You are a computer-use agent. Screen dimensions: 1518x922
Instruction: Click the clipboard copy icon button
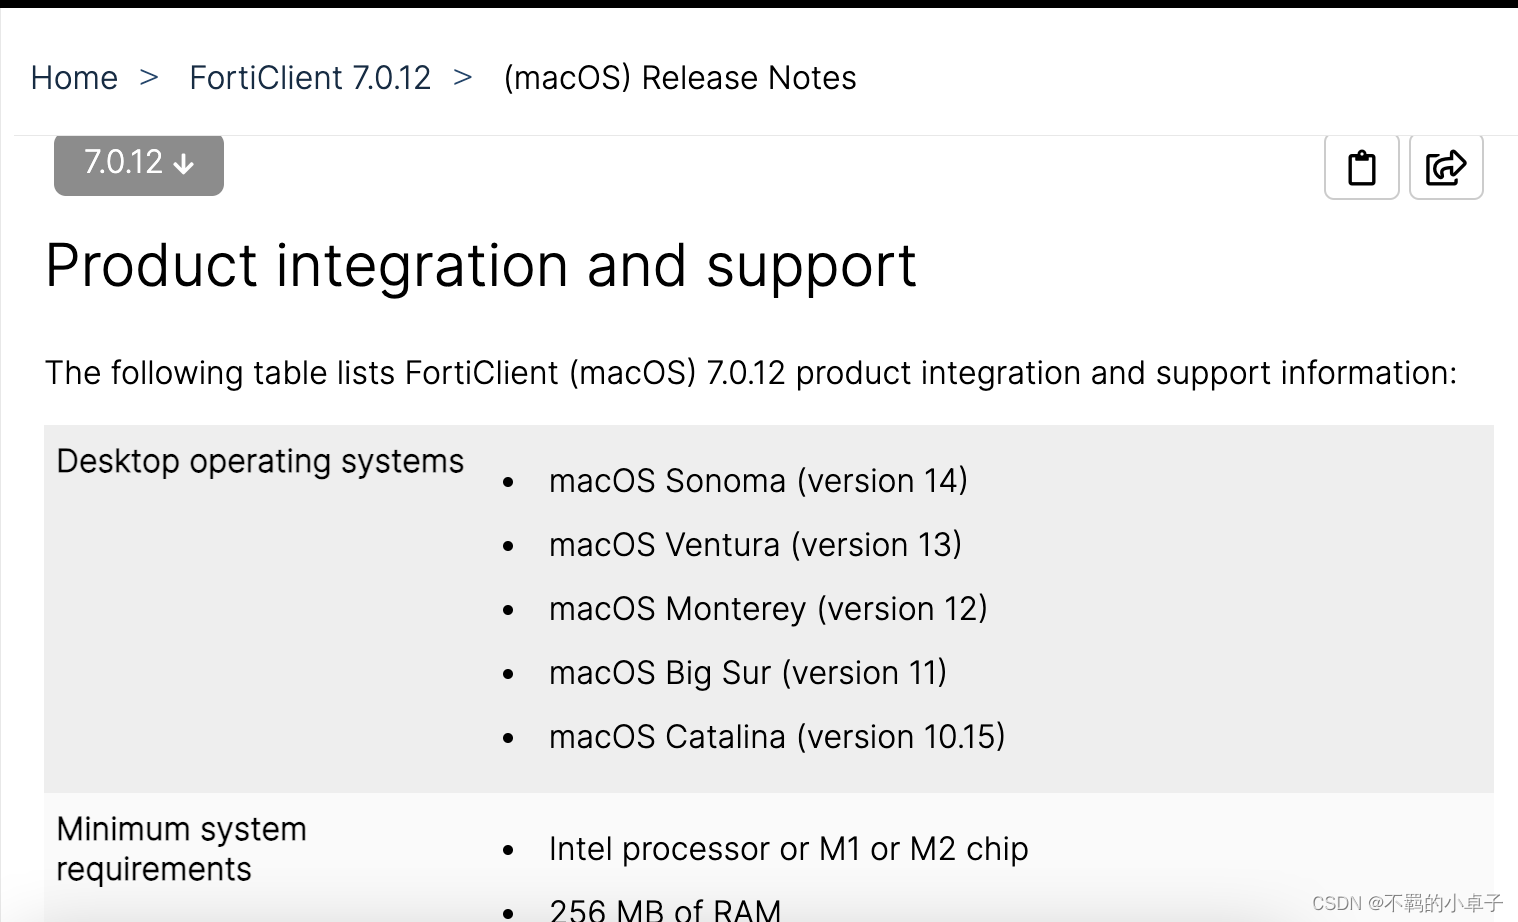1361,166
